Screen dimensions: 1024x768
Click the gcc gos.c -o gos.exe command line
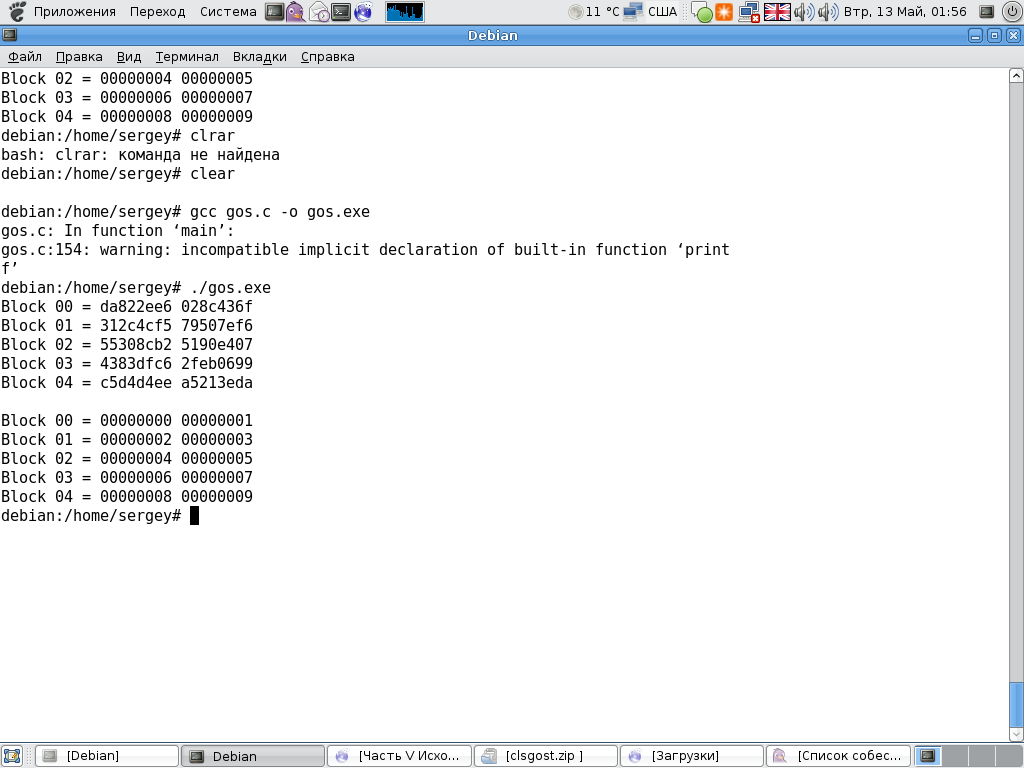(185, 212)
